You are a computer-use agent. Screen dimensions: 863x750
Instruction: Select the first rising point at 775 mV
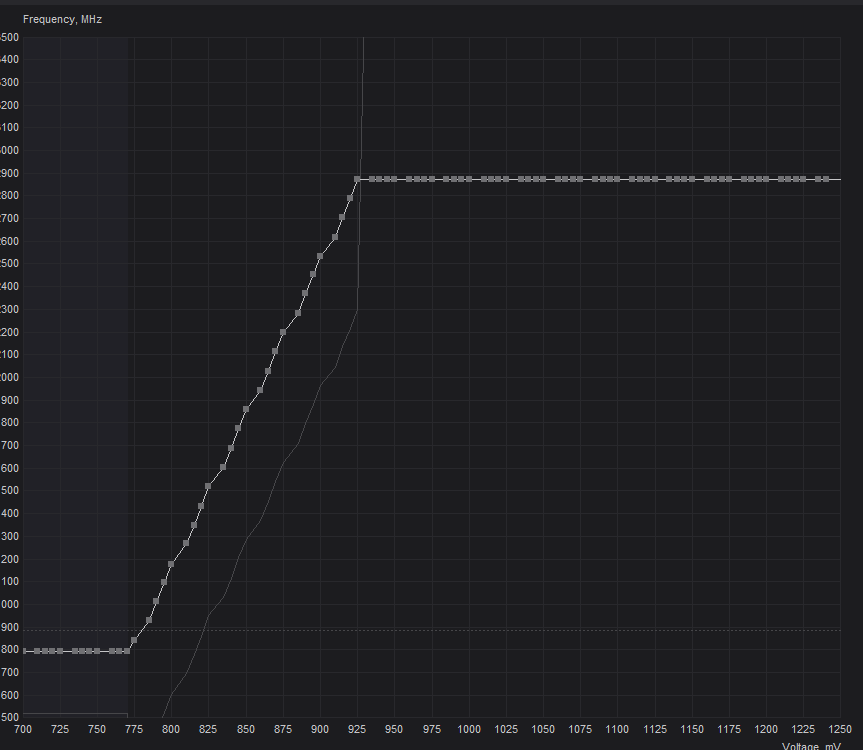click(x=134, y=640)
